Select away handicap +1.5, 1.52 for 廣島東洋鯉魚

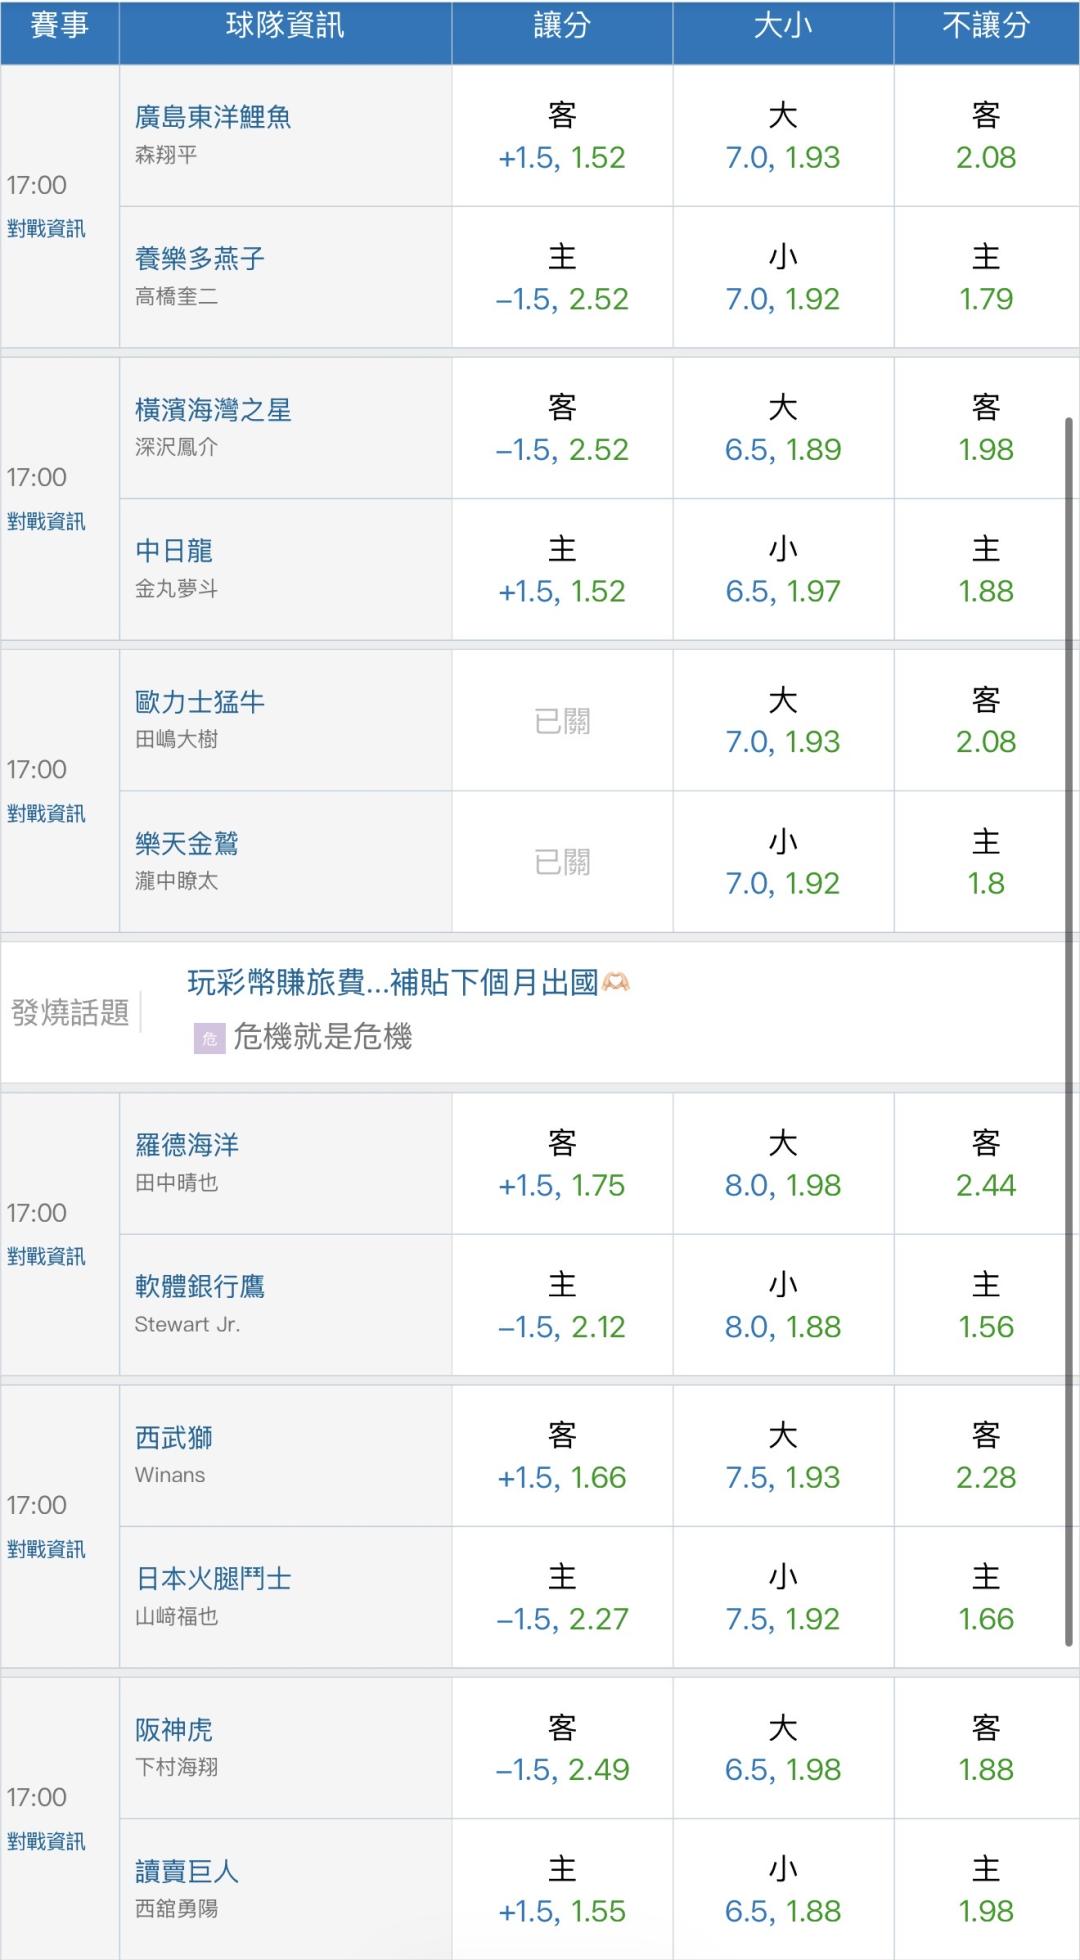click(562, 137)
